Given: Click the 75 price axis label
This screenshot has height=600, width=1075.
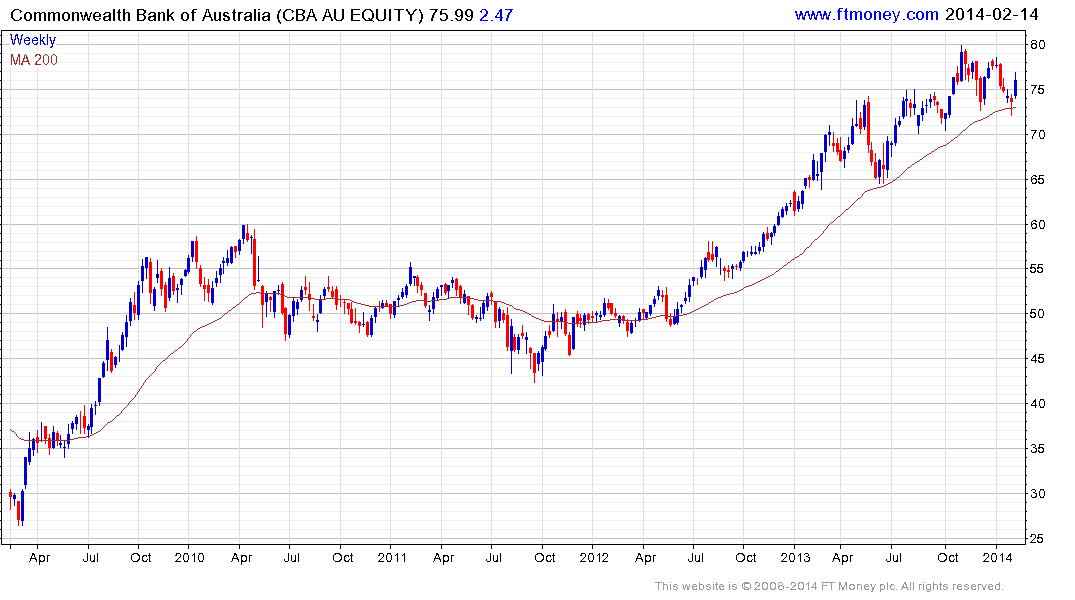Looking at the screenshot, I should (x=1037, y=90).
